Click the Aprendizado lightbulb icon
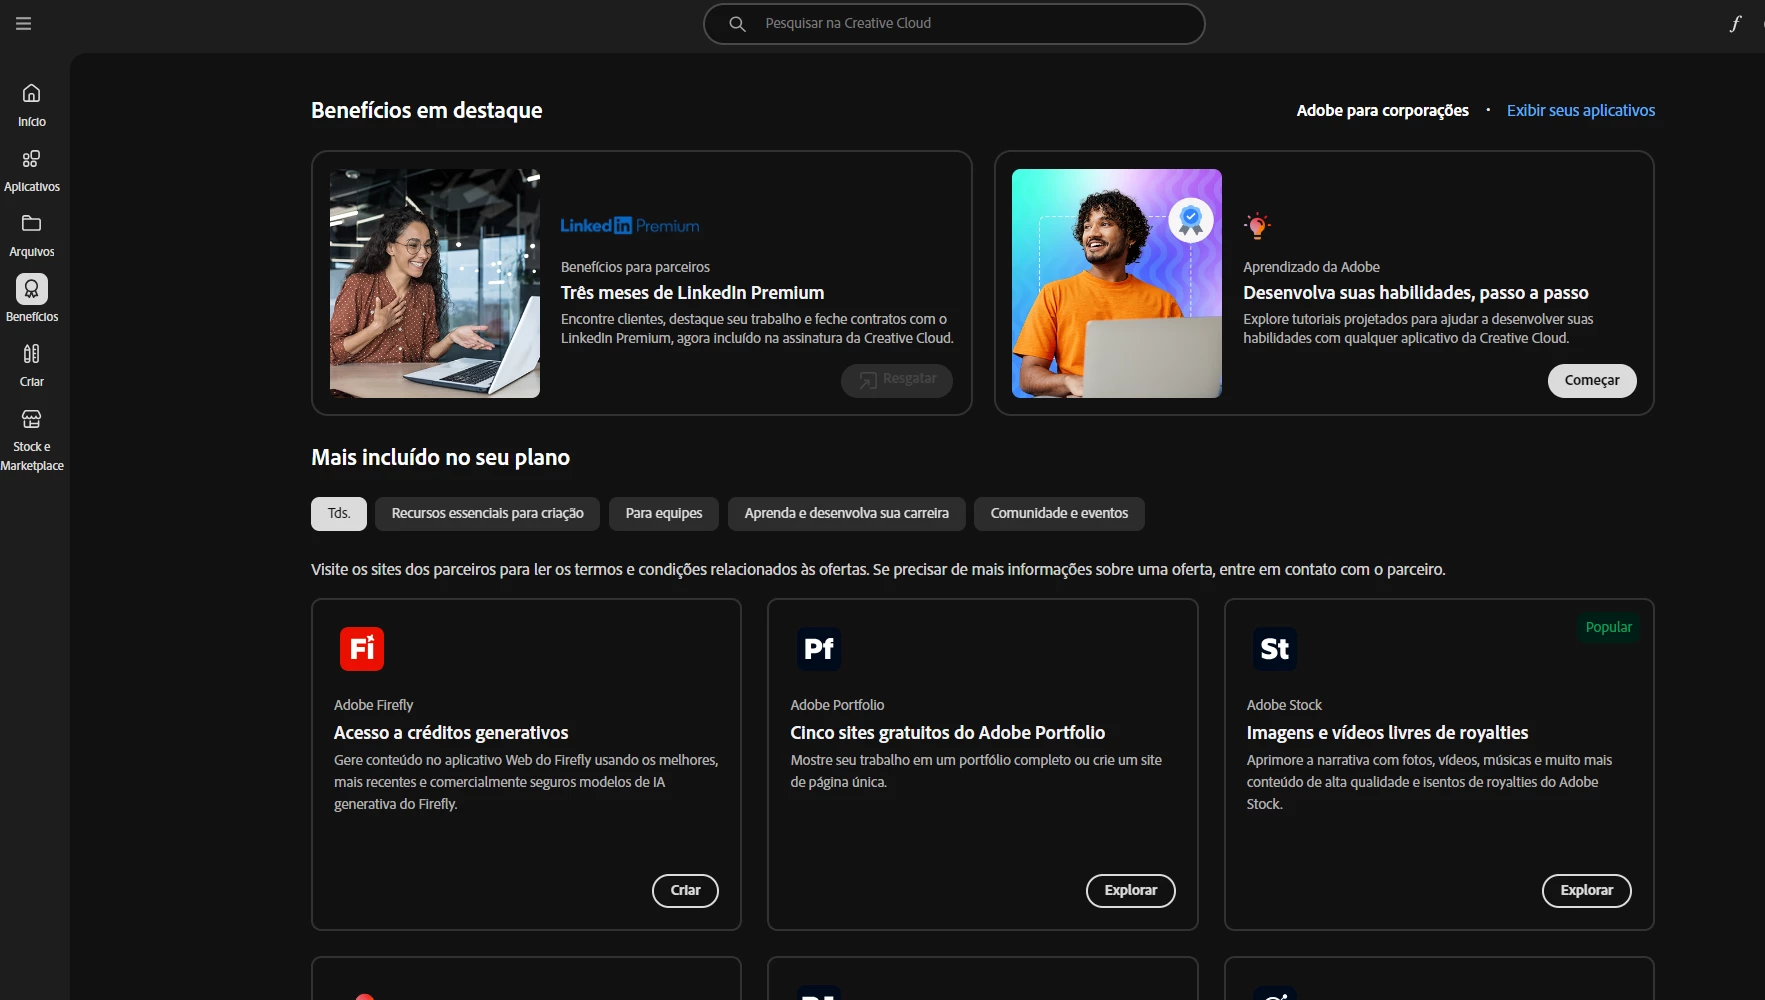Screen dimensions: 1765x1000 point(1257,226)
